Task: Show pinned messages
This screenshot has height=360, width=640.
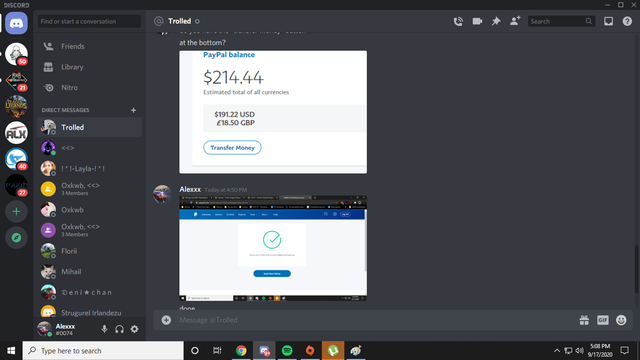Action: click(x=496, y=21)
